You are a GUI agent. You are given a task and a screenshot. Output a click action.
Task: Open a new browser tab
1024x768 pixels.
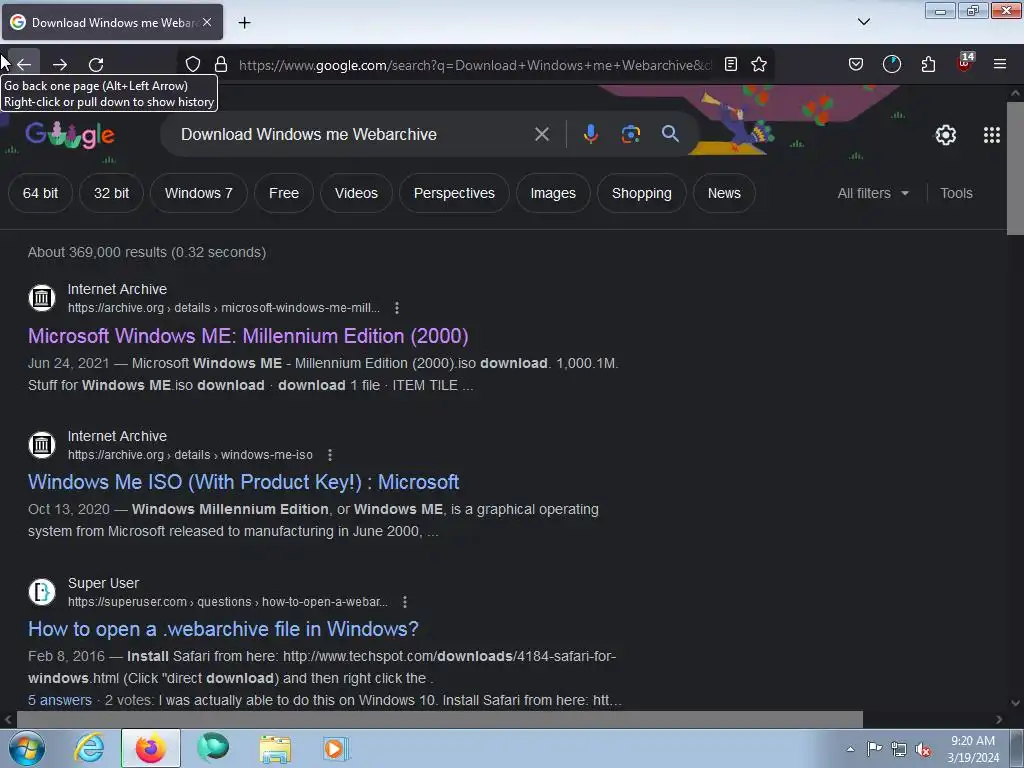[x=244, y=23]
